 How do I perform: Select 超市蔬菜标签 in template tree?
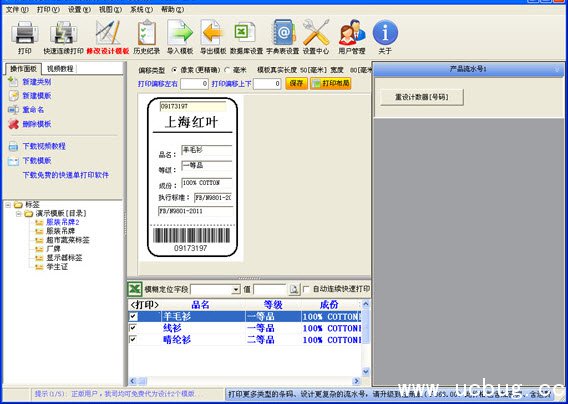pyautogui.click(x=67, y=240)
